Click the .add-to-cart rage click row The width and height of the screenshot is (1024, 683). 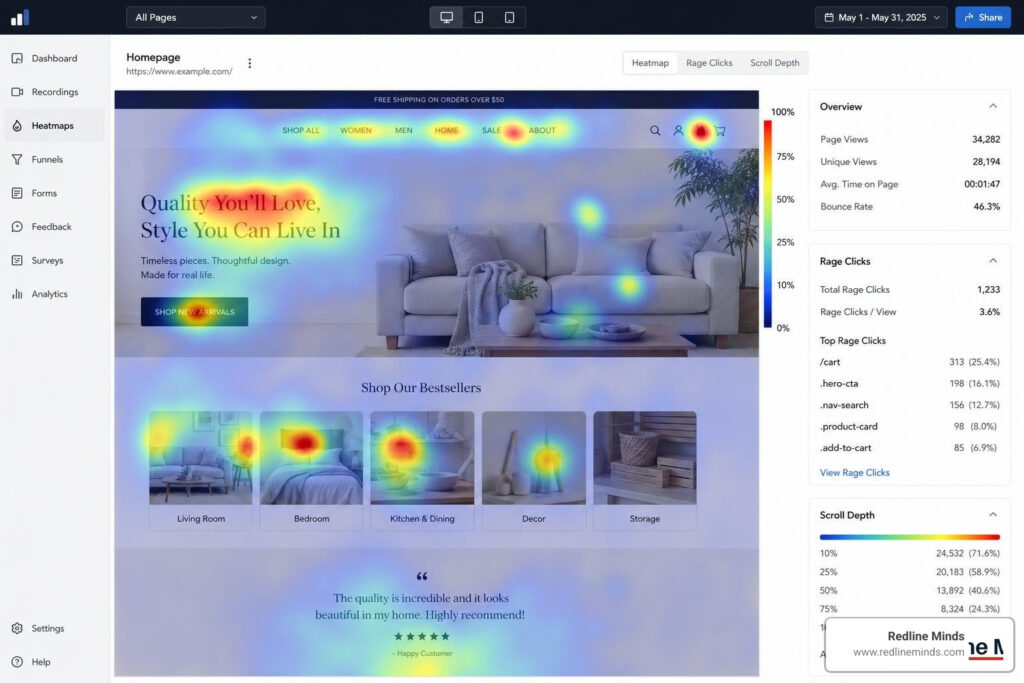coord(910,448)
